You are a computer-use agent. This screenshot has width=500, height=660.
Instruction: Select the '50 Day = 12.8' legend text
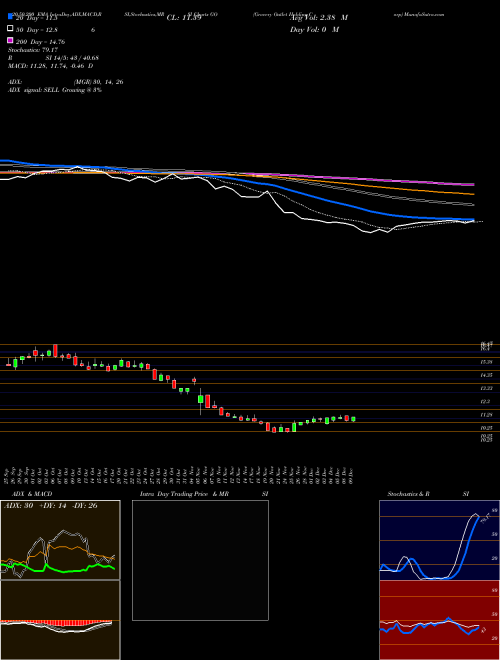(x=37, y=29)
